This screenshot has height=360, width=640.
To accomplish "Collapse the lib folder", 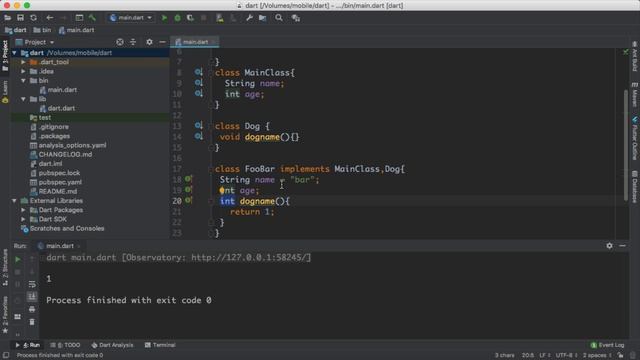I will click(23, 99).
